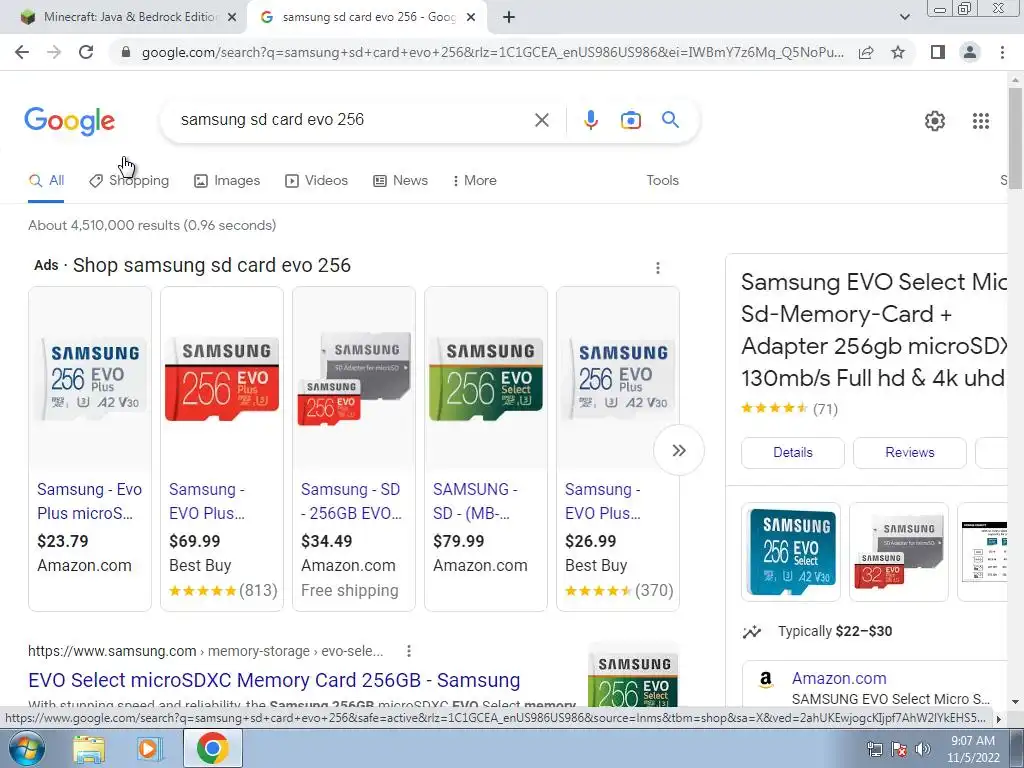1024x768 pixels.
Task: Close the Minecraft tab
Action: point(232,18)
